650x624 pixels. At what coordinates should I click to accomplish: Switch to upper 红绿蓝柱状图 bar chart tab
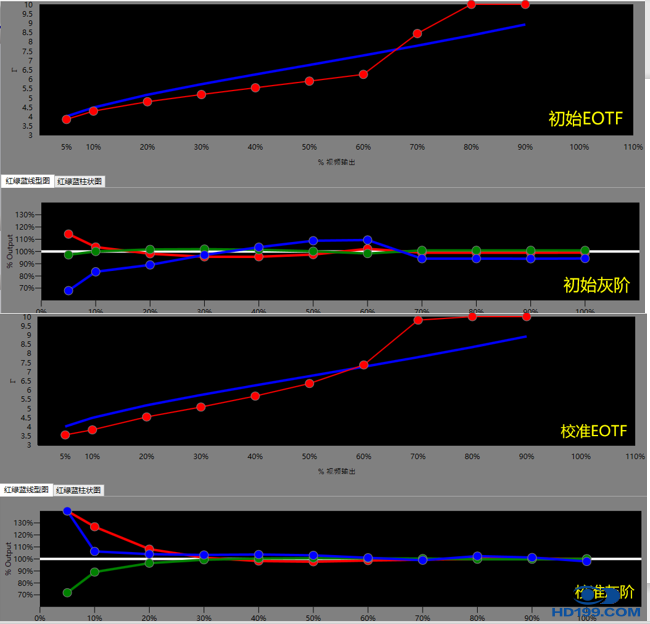tap(80, 181)
